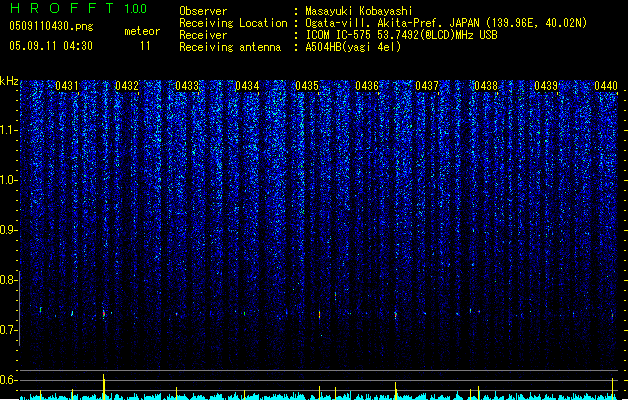This screenshot has width=629, height=400.
Task: Click the 0431 time marker
Action: click(67, 86)
